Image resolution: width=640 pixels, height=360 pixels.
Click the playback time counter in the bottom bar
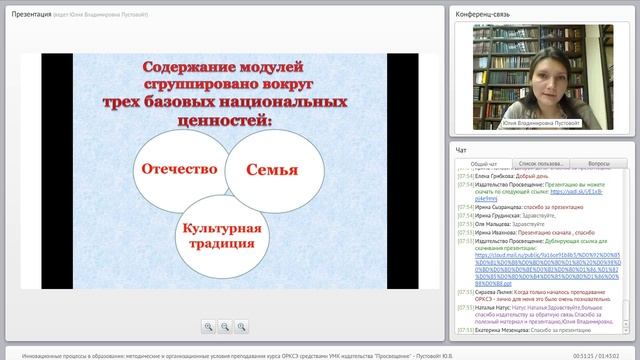[x=596, y=356]
